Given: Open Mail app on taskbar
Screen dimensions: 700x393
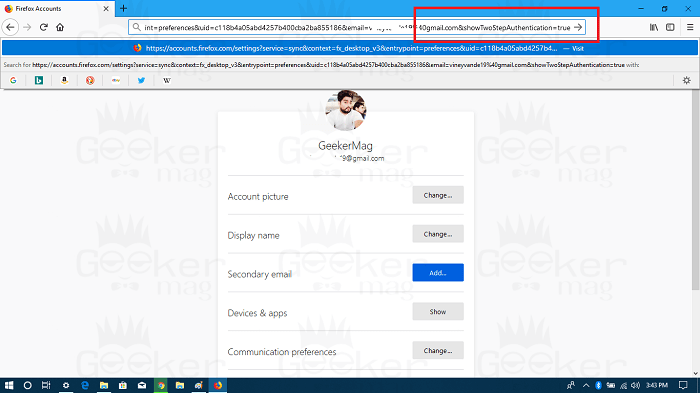Looking at the screenshot, I should [142, 385].
